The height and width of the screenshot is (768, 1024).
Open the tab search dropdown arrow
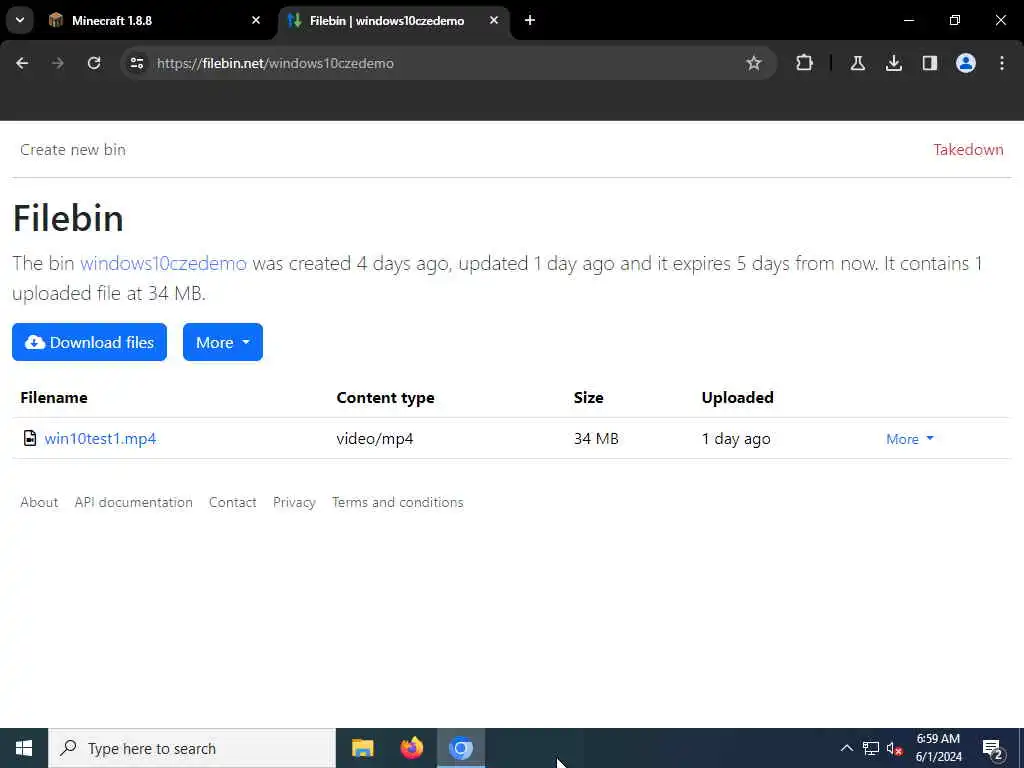click(x=20, y=20)
